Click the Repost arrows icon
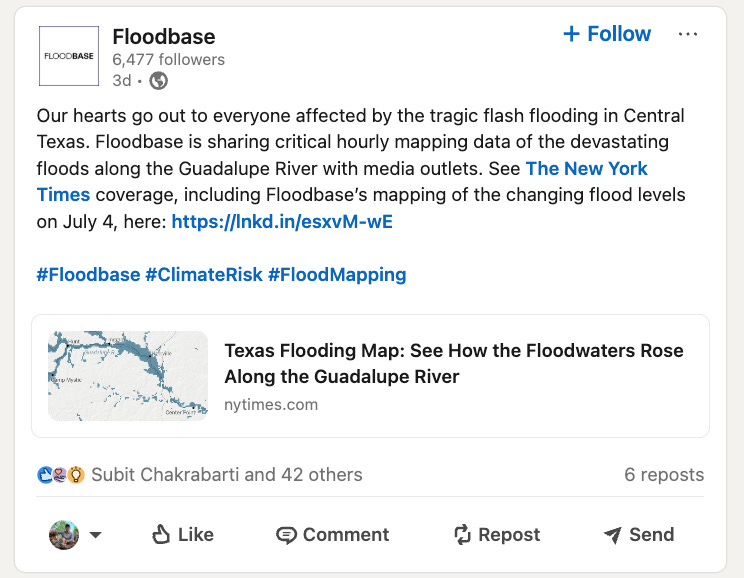The image size is (744, 578). pyautogui.click(x=462, y=535)
